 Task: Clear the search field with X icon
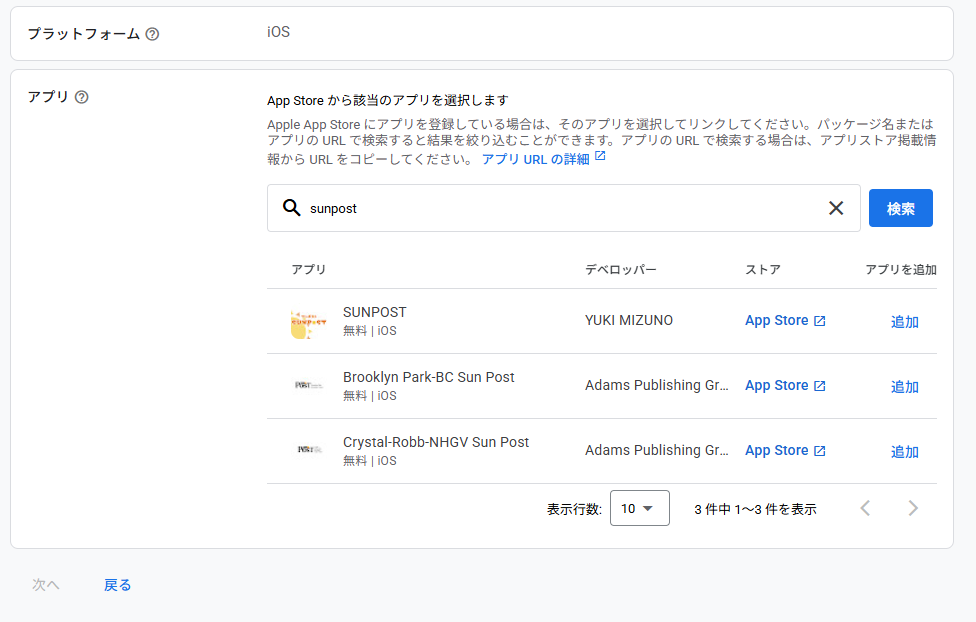836,208
